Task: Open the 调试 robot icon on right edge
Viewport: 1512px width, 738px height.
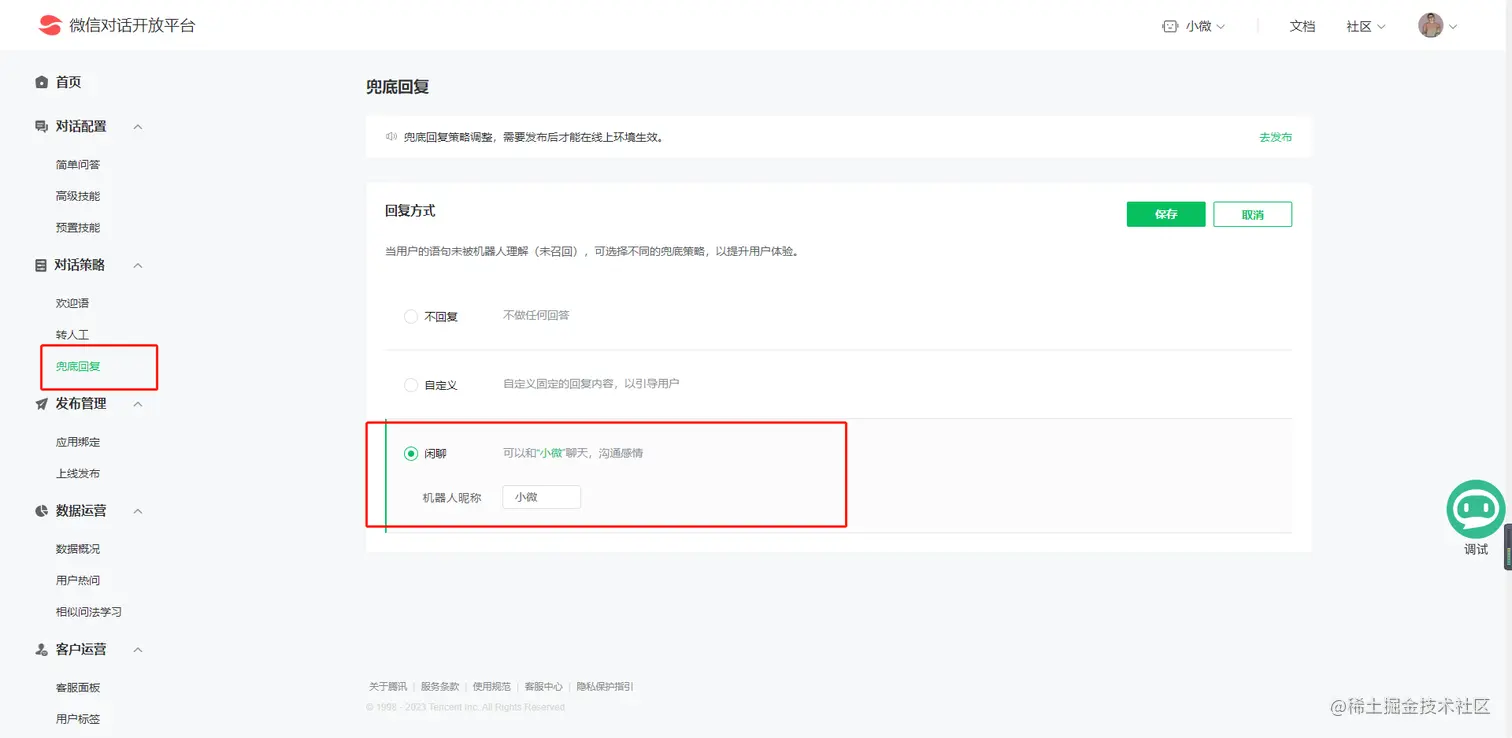Action: pyautogui.click(x=1475, y=509)
